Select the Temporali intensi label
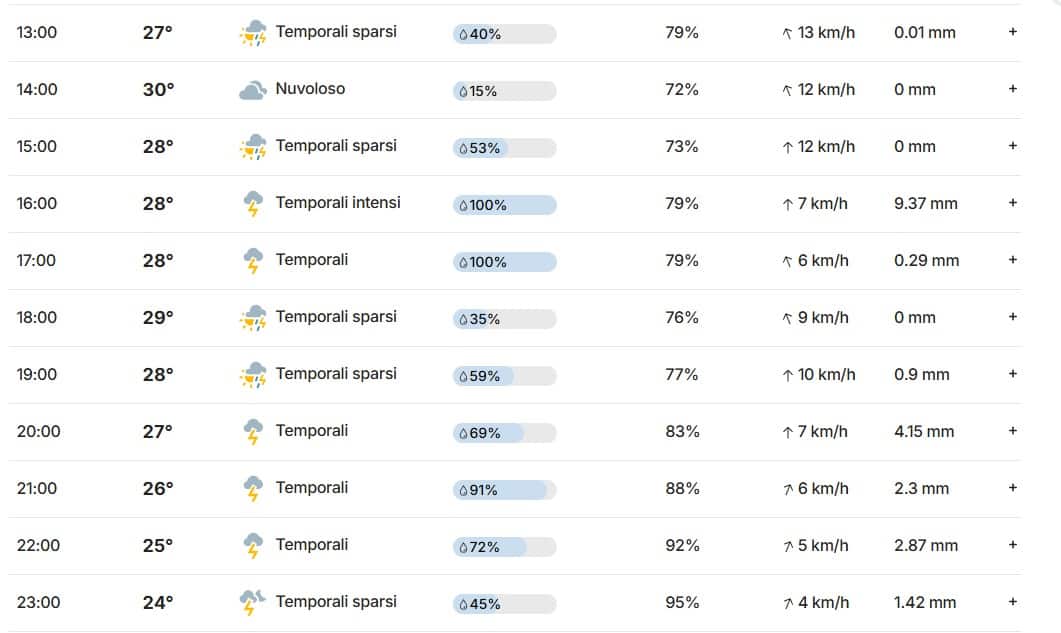Viewport: 1061px width, 633px height. tap(338, 202)
